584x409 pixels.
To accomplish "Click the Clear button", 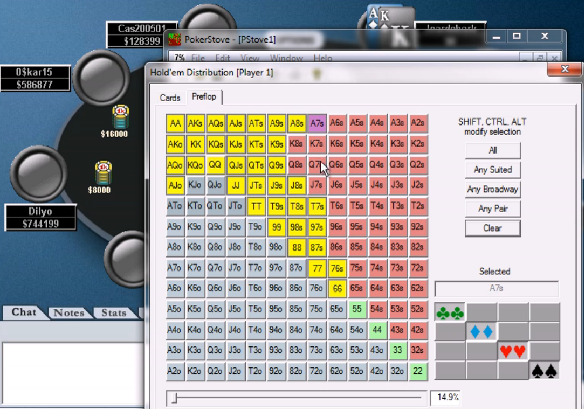I will 492,228.
